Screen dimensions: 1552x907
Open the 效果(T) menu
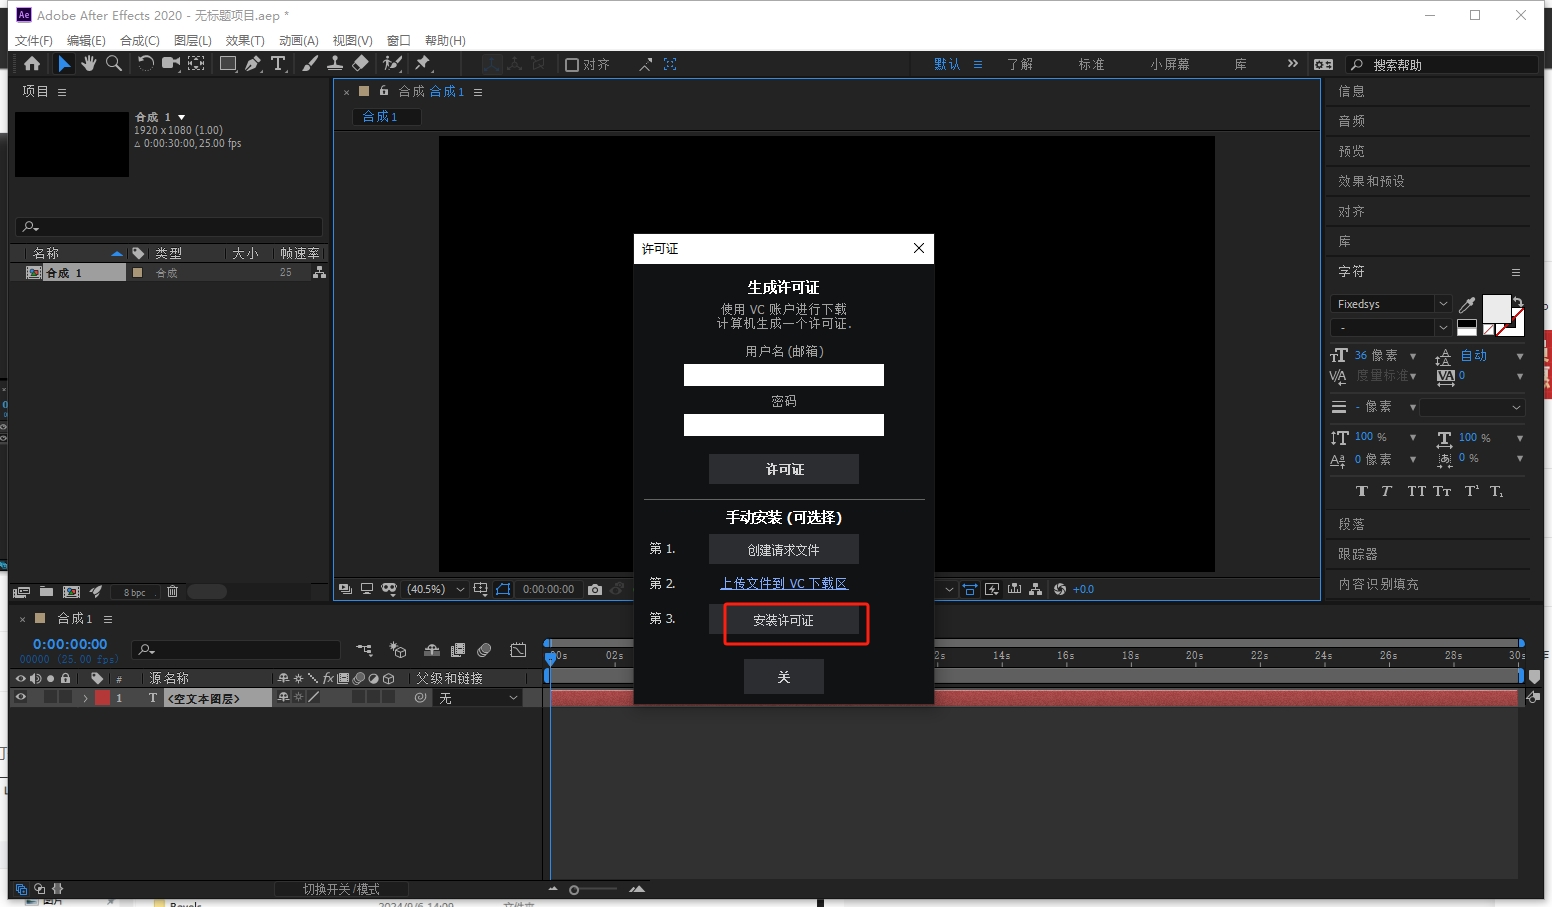tap(245, 40)
